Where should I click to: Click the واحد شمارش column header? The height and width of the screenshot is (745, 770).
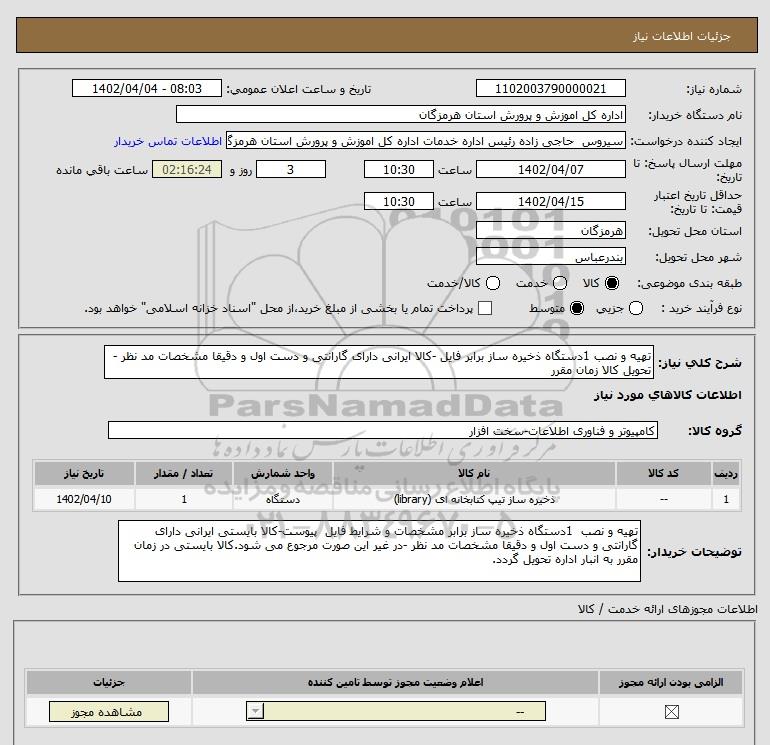282,473
